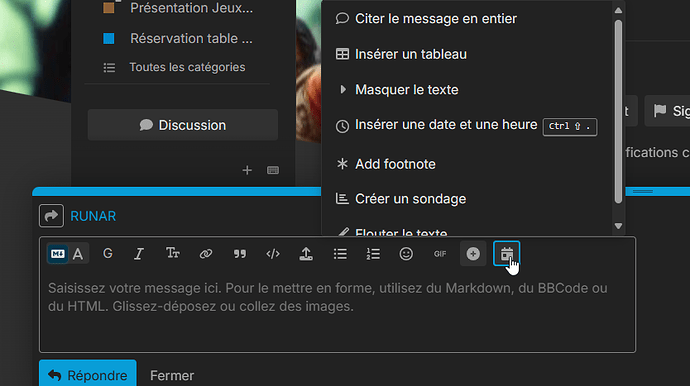Close the composer with Fermer
The height and width of the screenshot is (386, 690).
point(172,375)
